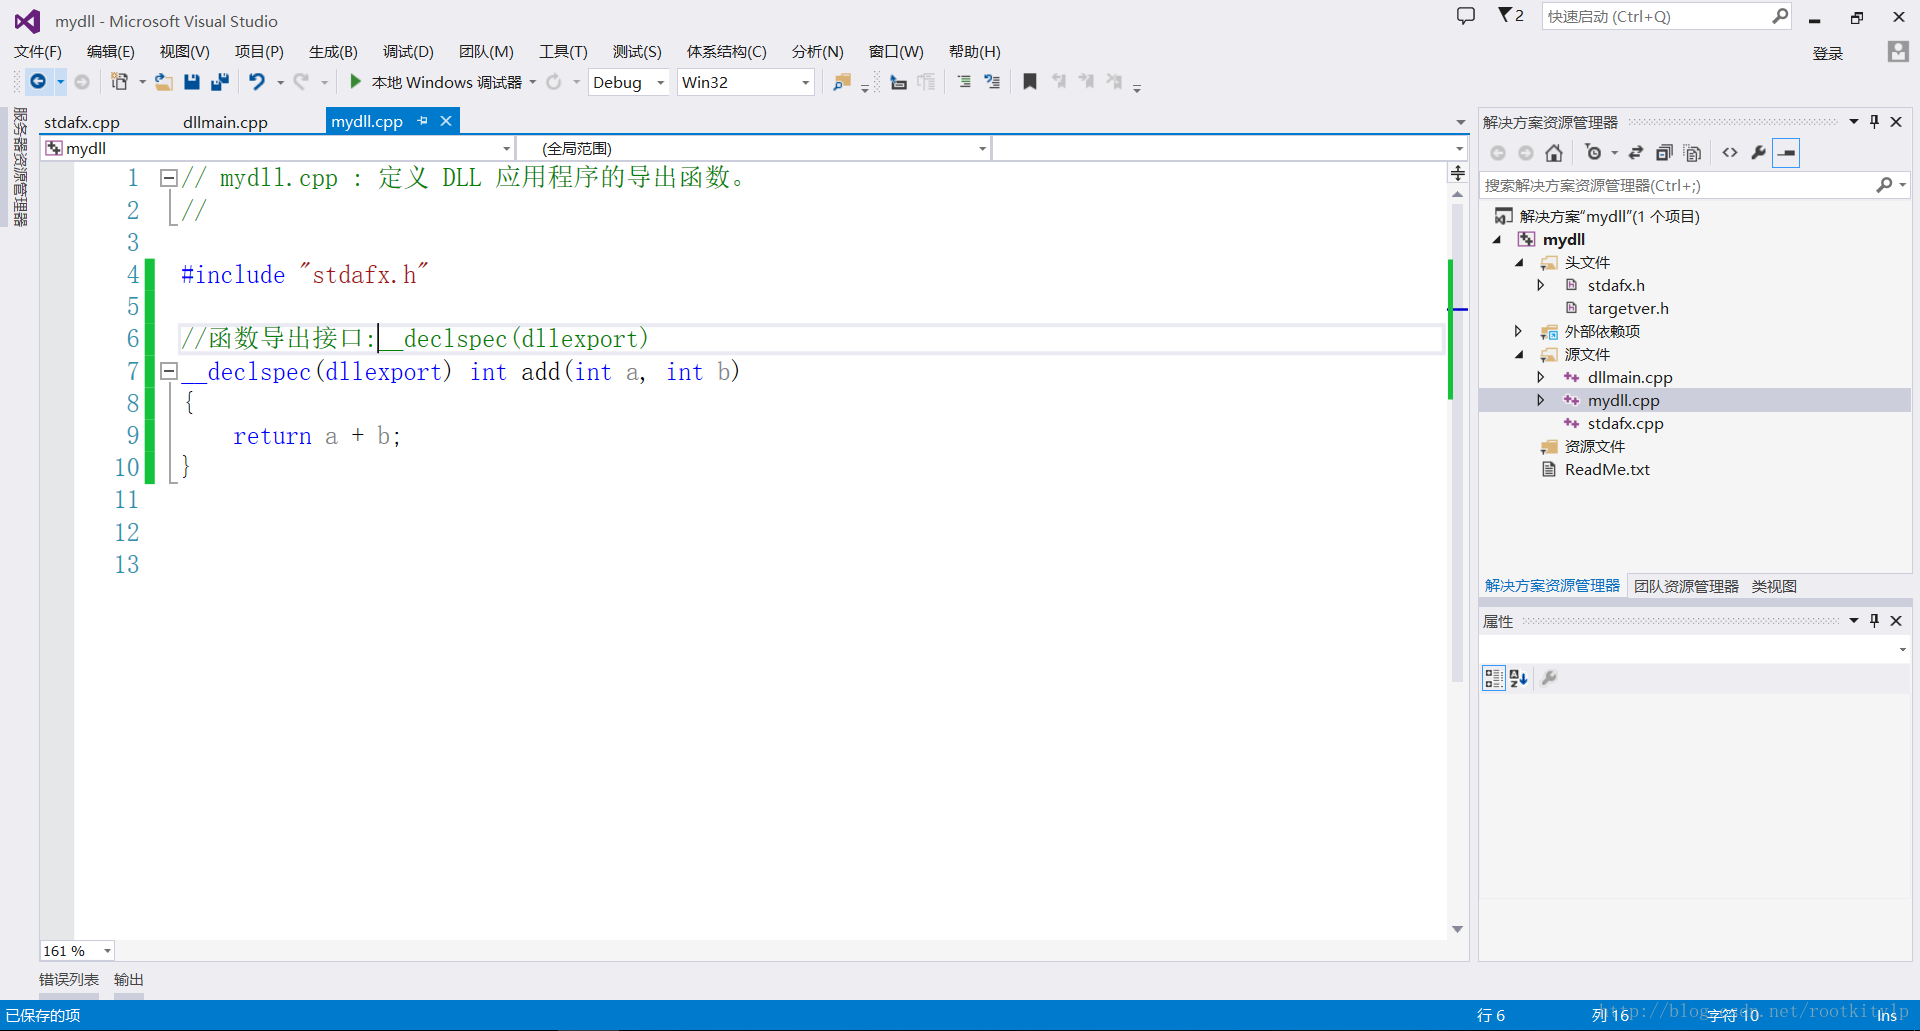Select ReadMe.txt in the Solution Explorer tree
This screenshot has height=1031, width=1920.
[x=1607, y=470]
